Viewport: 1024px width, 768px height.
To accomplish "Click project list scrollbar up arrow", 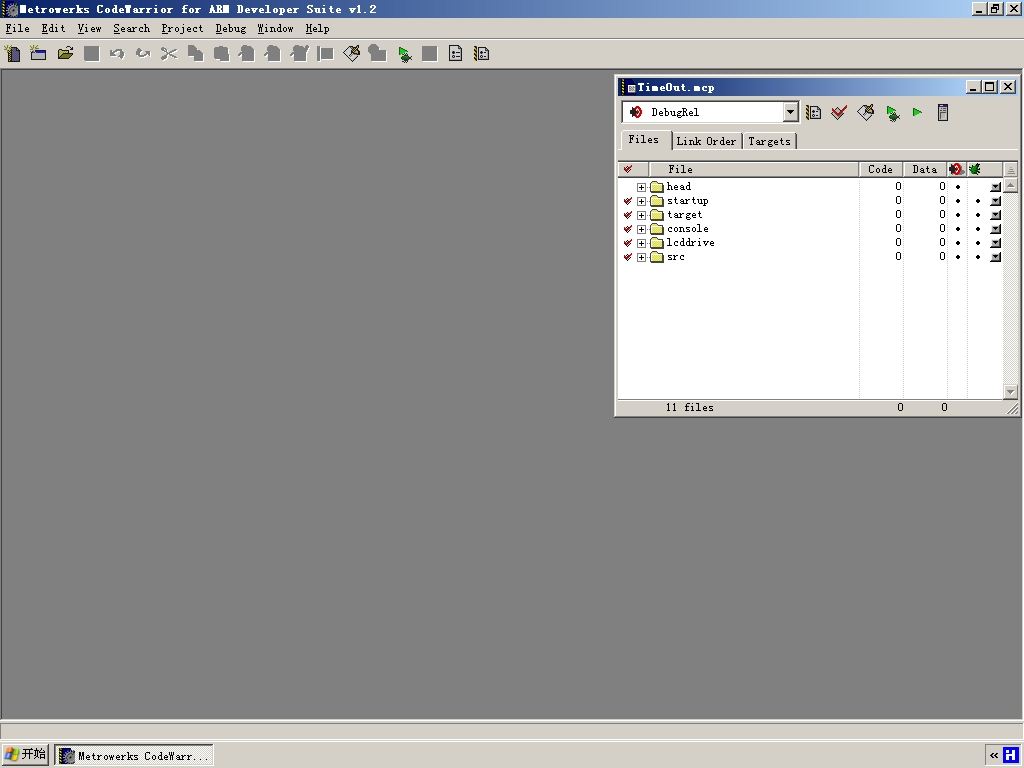I will 1010,185.
